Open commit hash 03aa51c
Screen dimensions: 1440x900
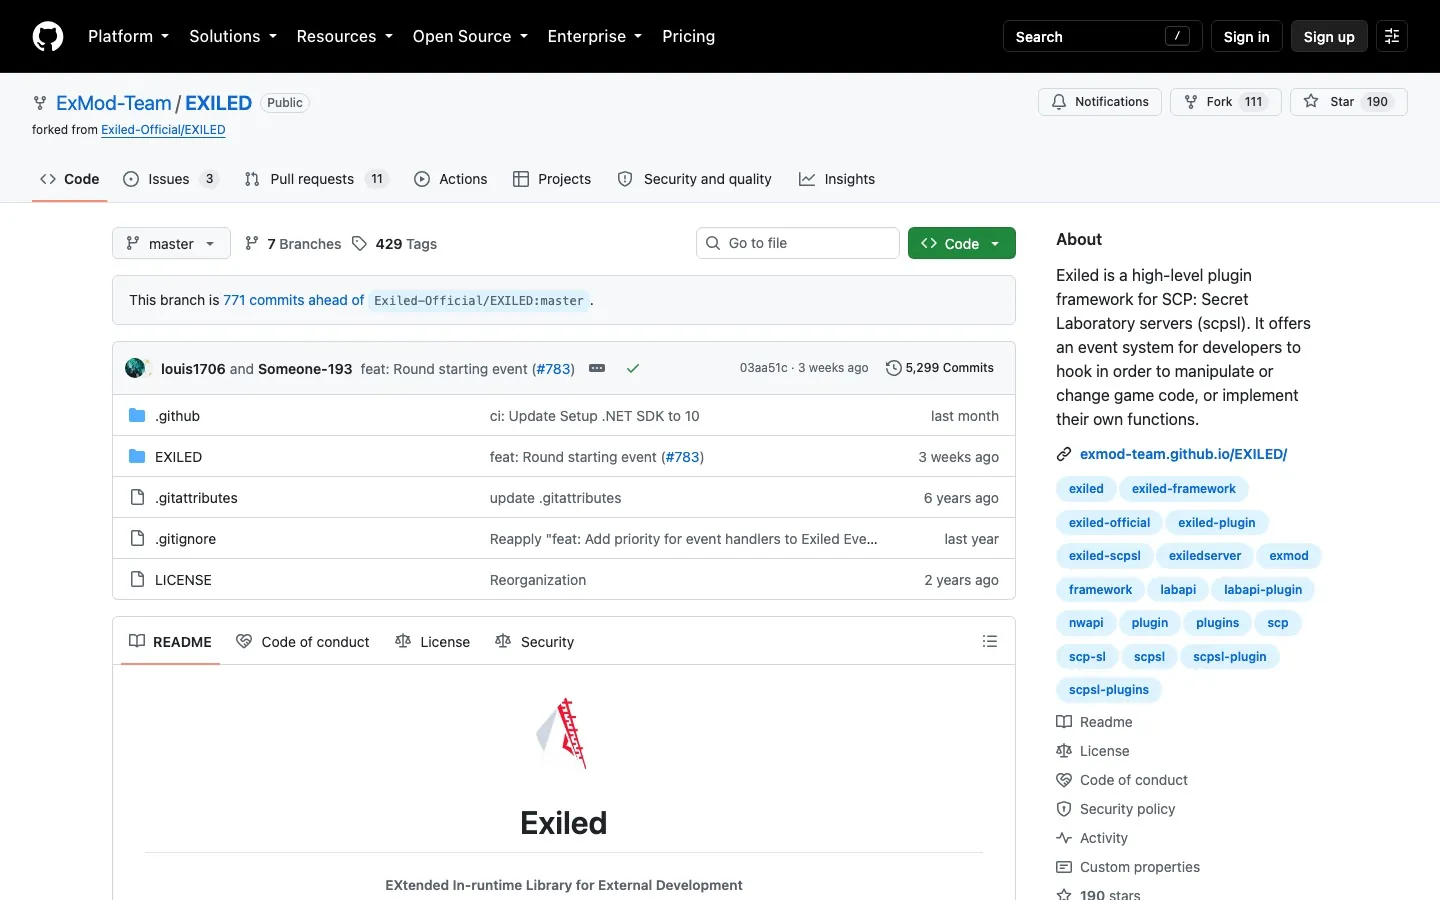764,368
